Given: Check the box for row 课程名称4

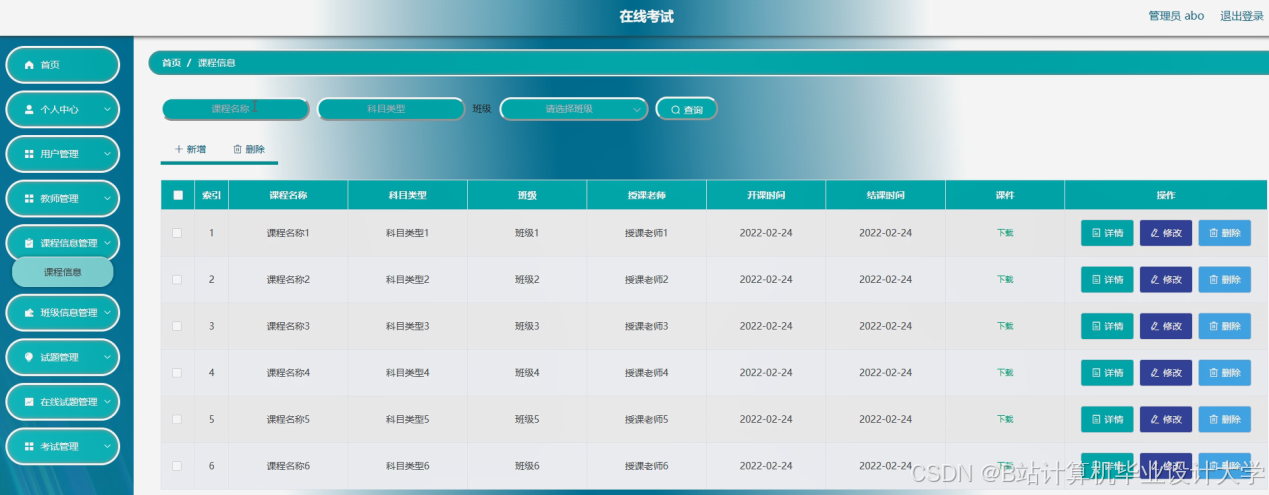Looking at the screenshot, I should tap(177, 373).
